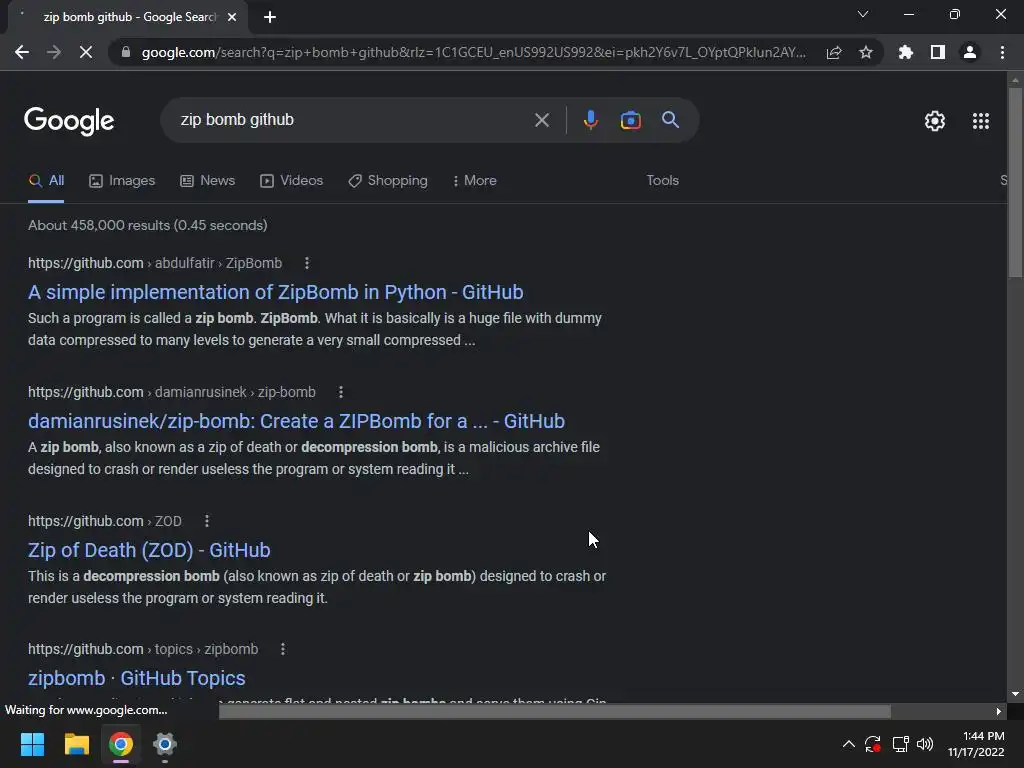Open File Explorer from taskbar
Image resolution: width=1024 pixels, height=768 pixels.
[76, 744]
